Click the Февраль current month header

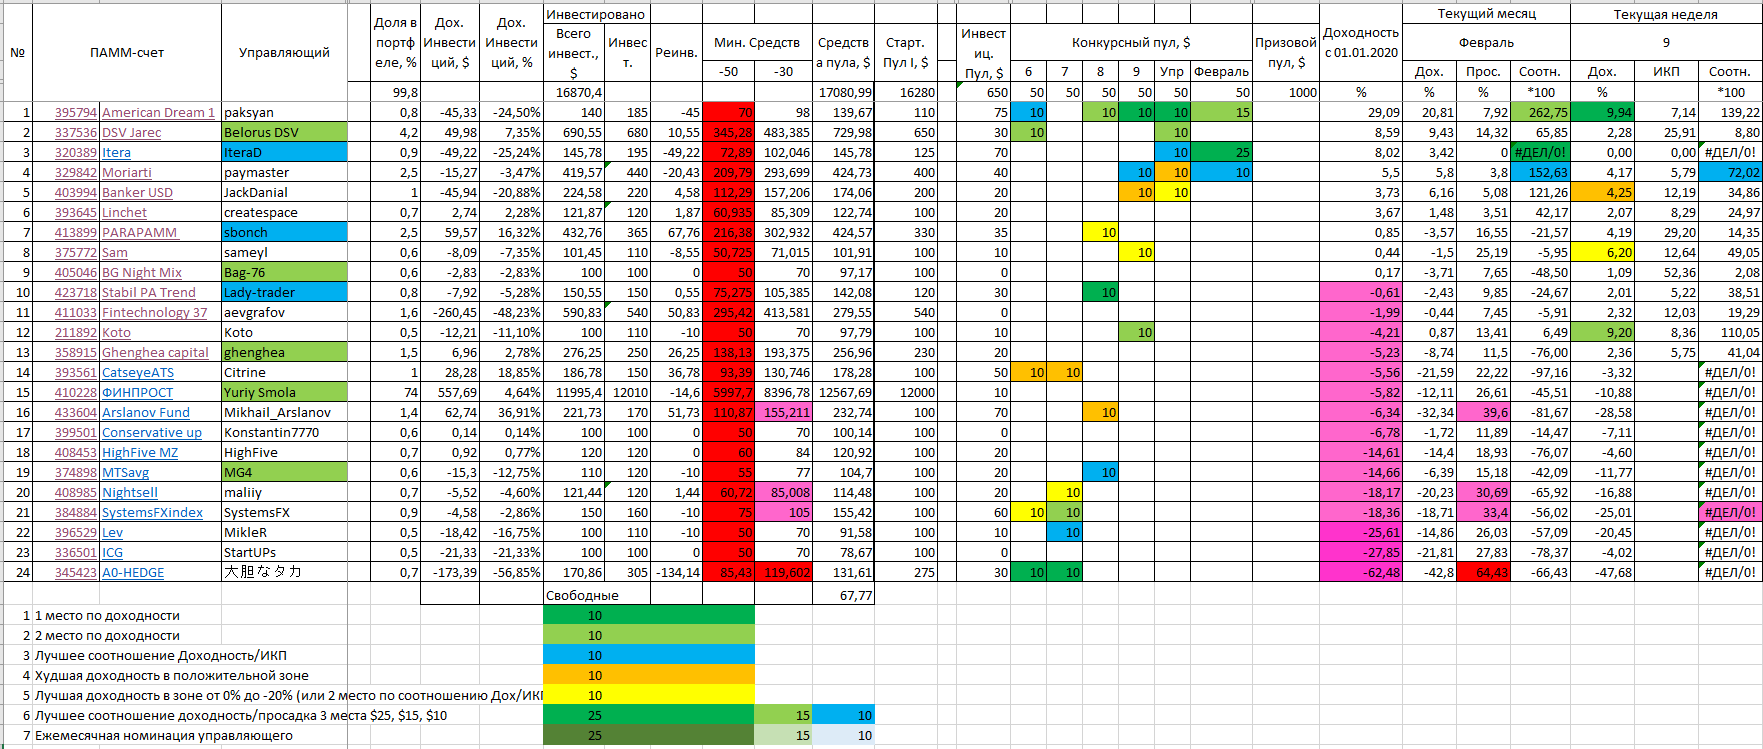(x=1486, y=43)
